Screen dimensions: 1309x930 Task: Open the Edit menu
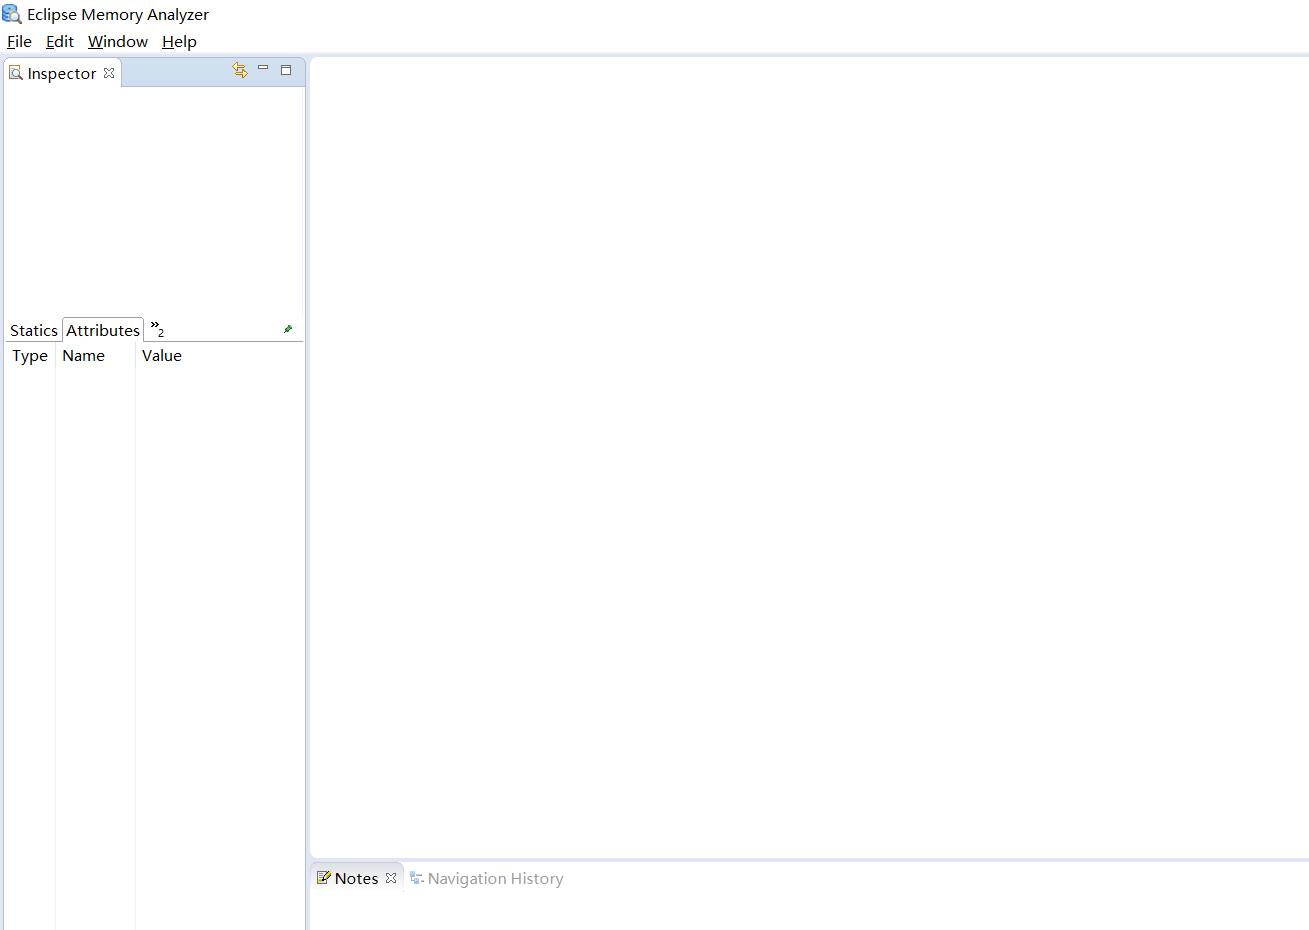click(x=59, y=41)
